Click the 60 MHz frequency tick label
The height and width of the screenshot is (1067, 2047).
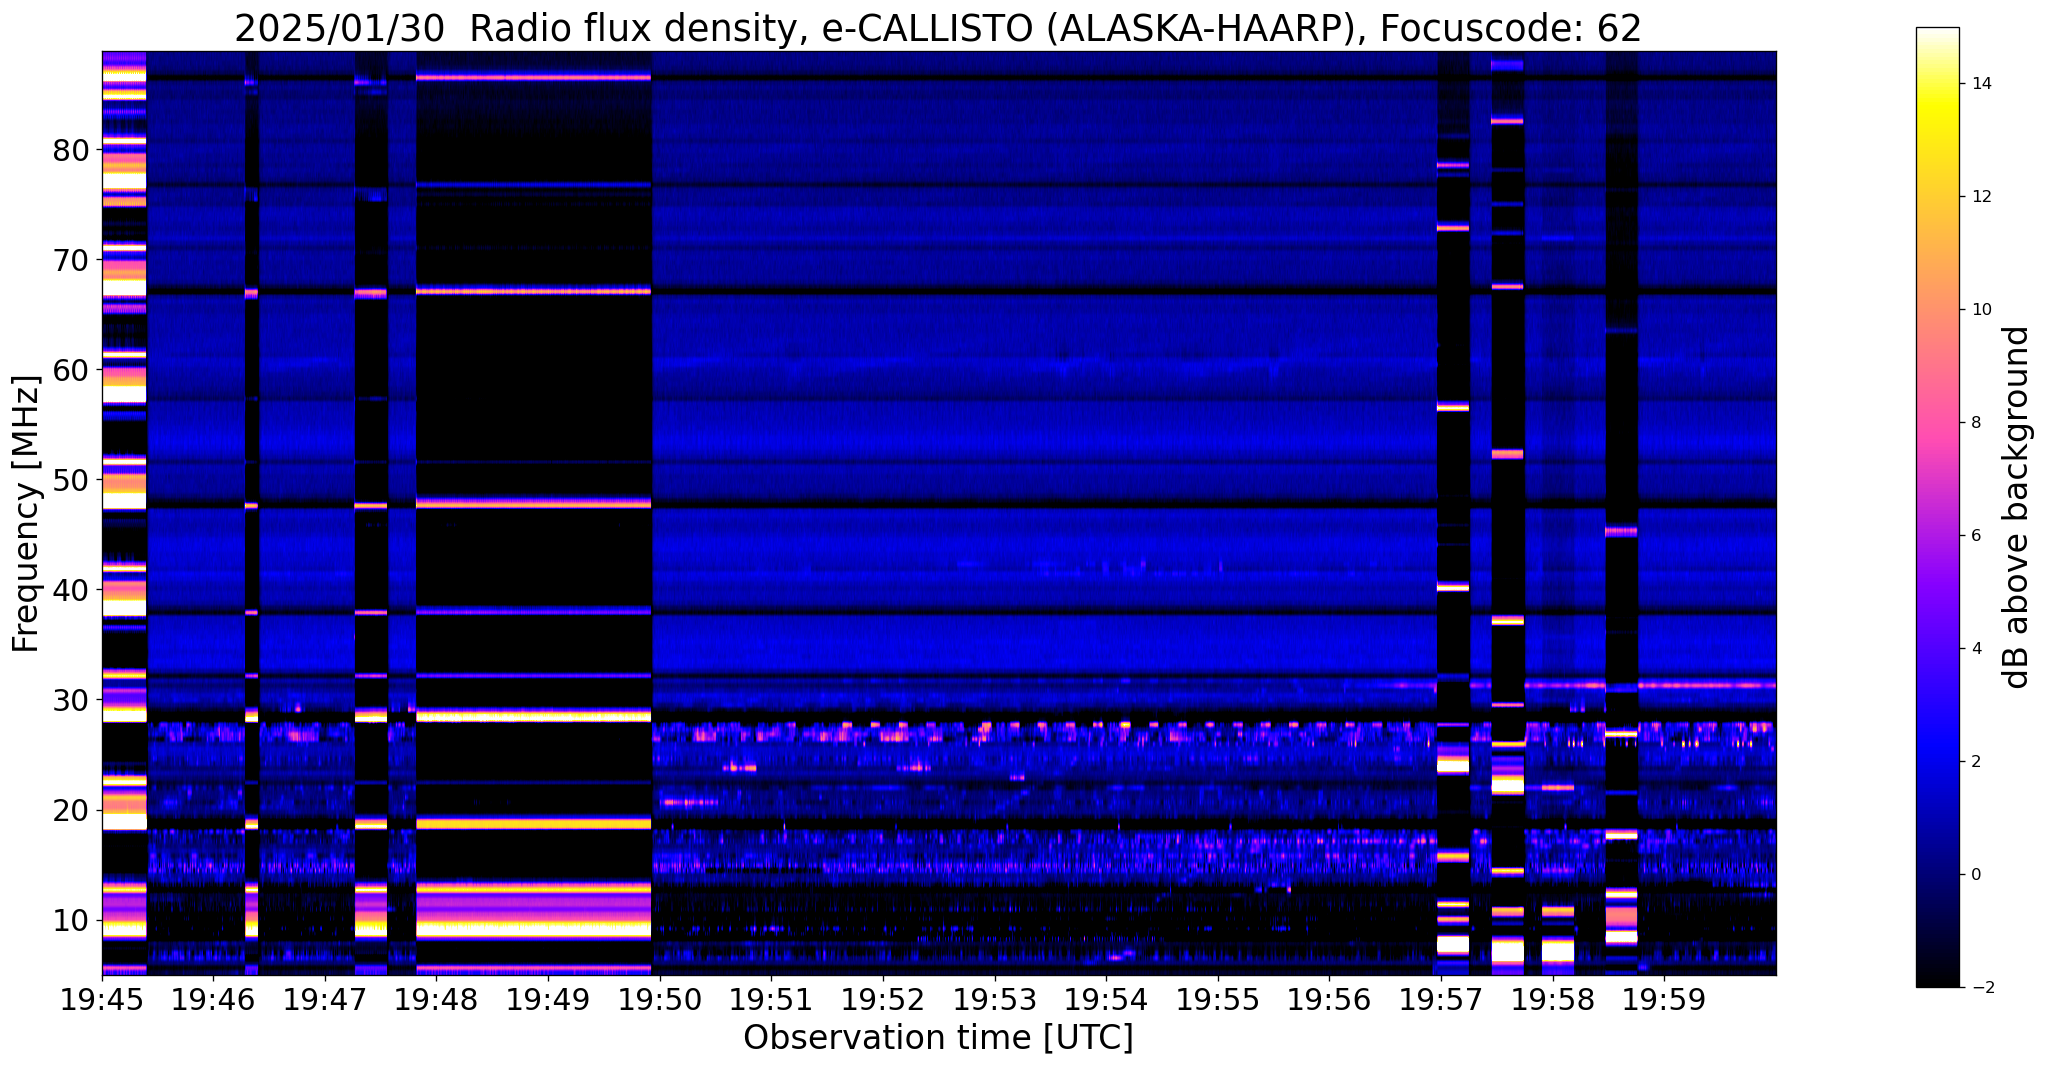[70, 370]
